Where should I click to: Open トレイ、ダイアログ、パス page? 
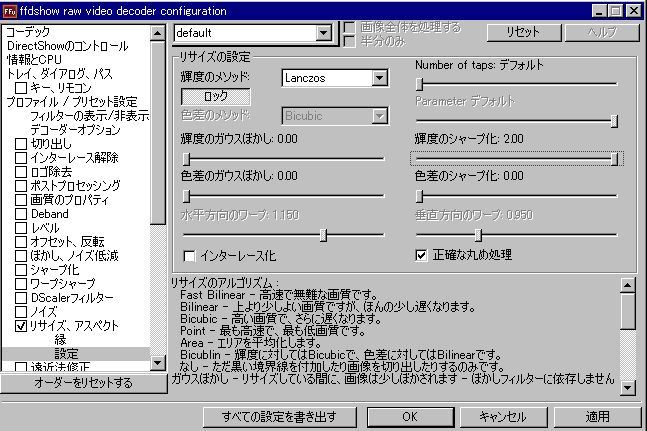[59, 74]
